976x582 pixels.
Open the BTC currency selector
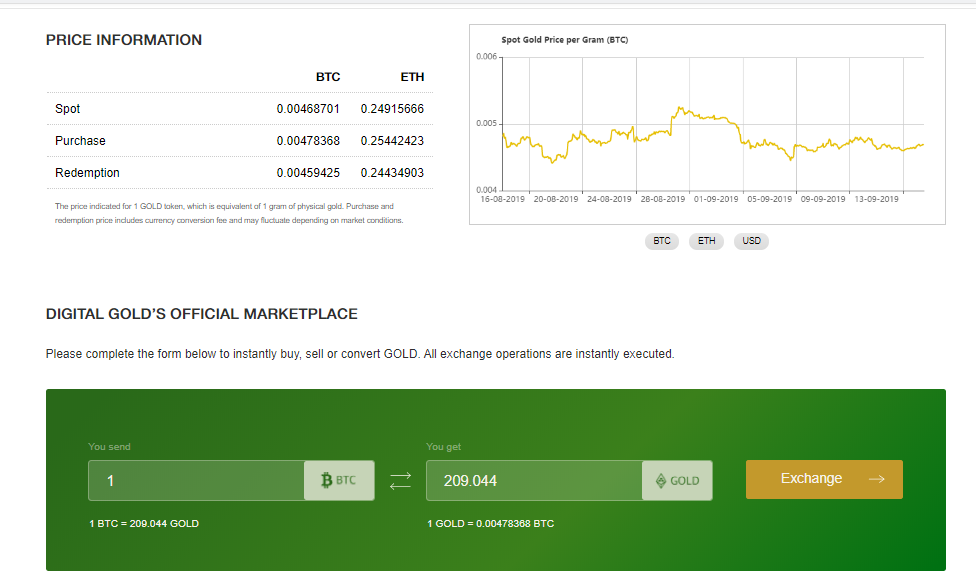[339, 480]
